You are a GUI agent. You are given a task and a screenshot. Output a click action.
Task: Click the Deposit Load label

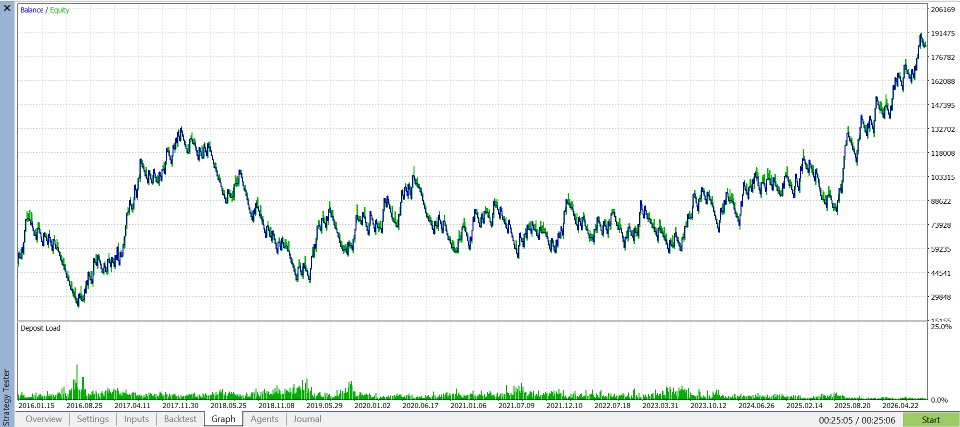pyautogui.click(x=40, y=328)
